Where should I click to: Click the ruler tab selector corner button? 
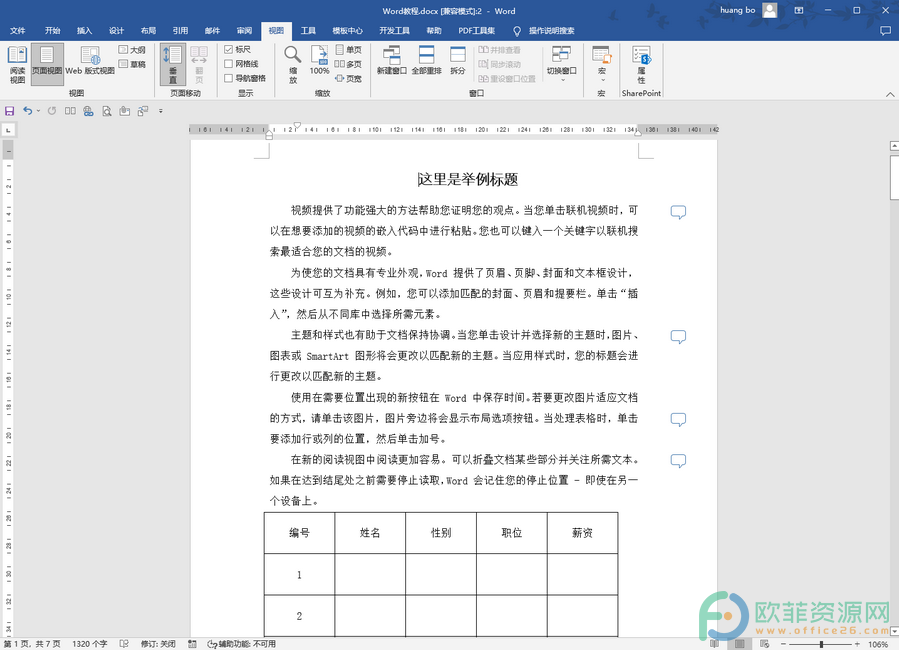(x=9, y=131)
